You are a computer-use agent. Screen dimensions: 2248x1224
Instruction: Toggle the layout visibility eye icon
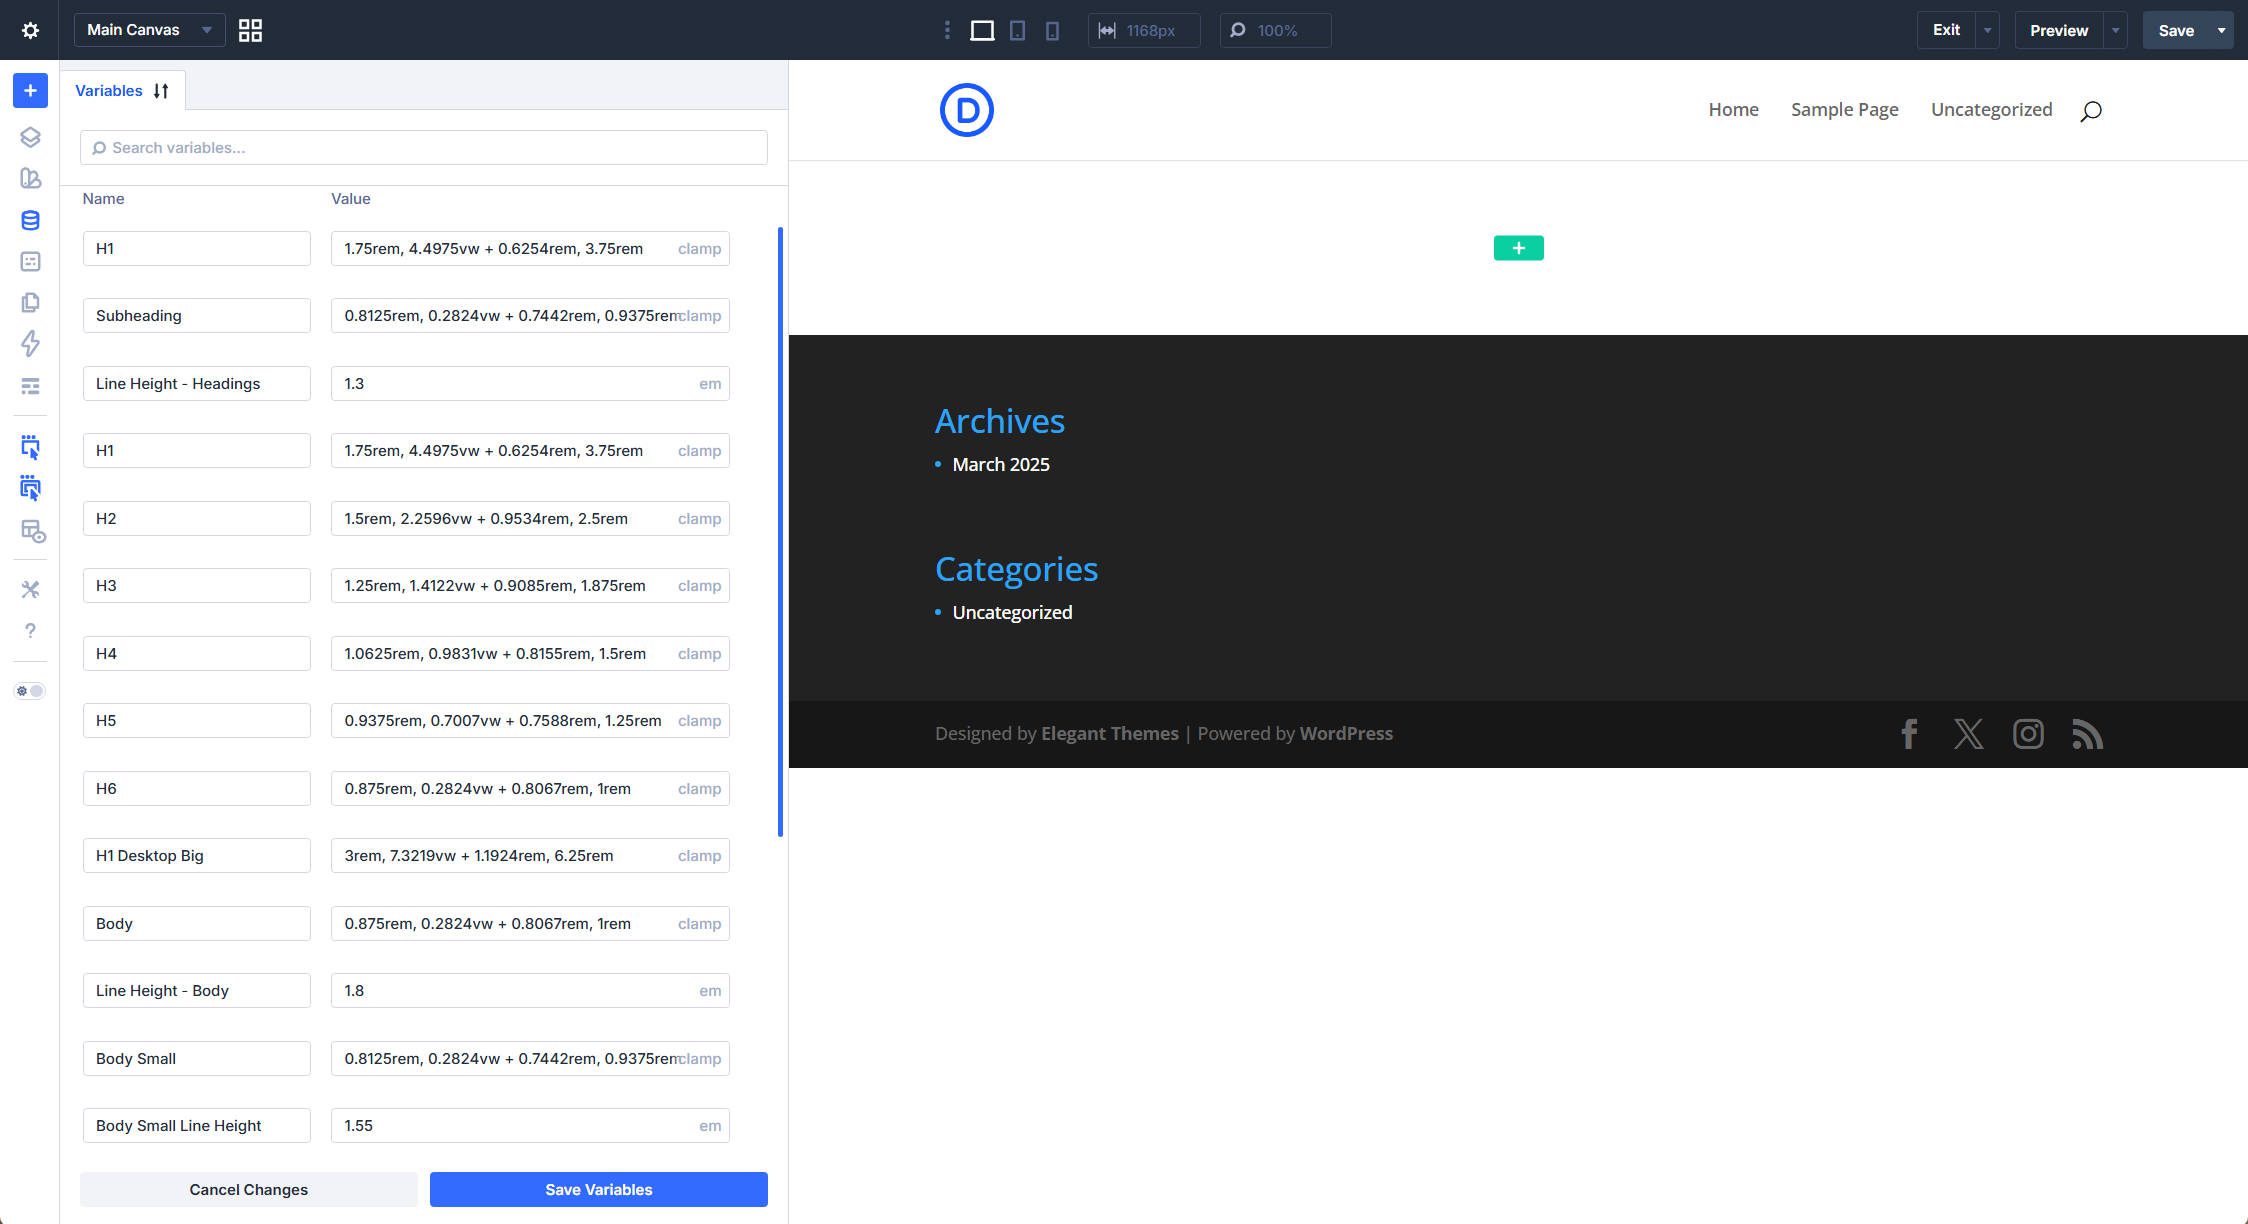[33, 532]
